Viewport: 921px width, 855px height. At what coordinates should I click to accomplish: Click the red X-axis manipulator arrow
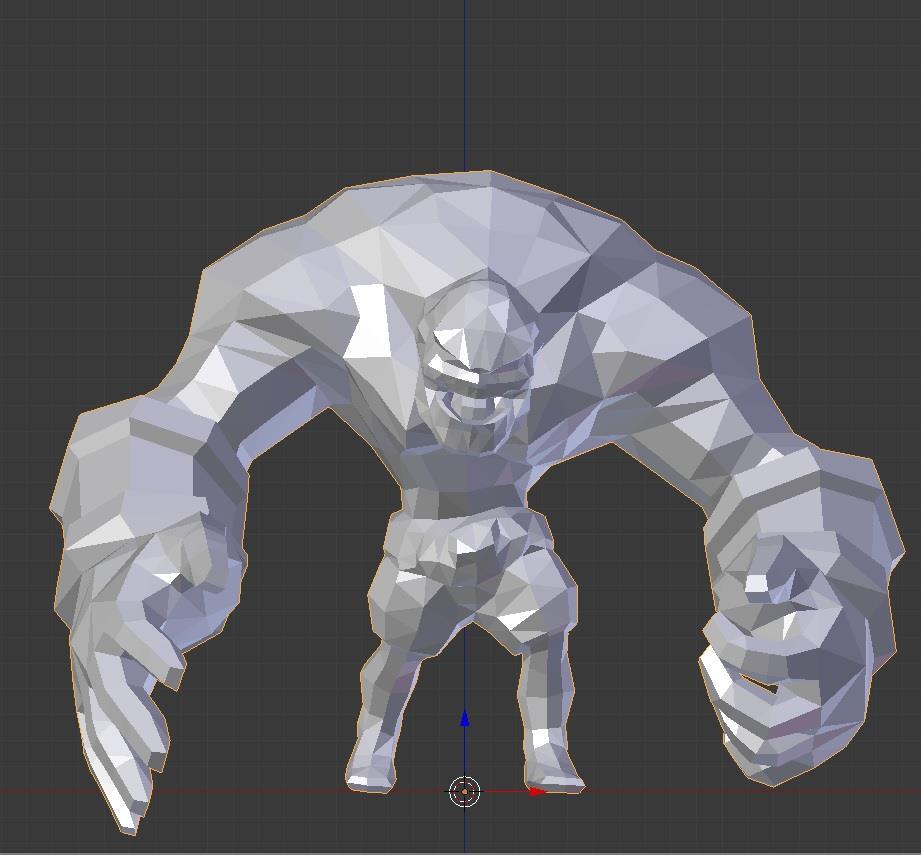[537, 792]
